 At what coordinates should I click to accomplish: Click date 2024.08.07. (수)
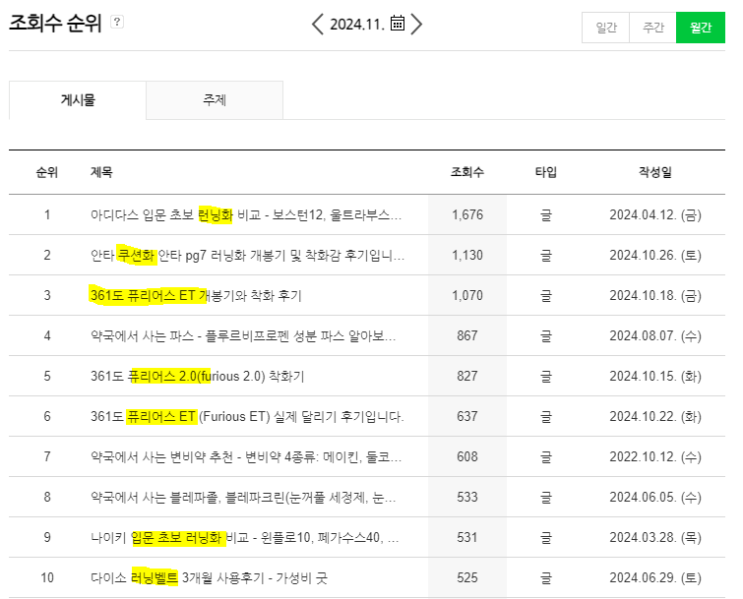pos(655,336)
